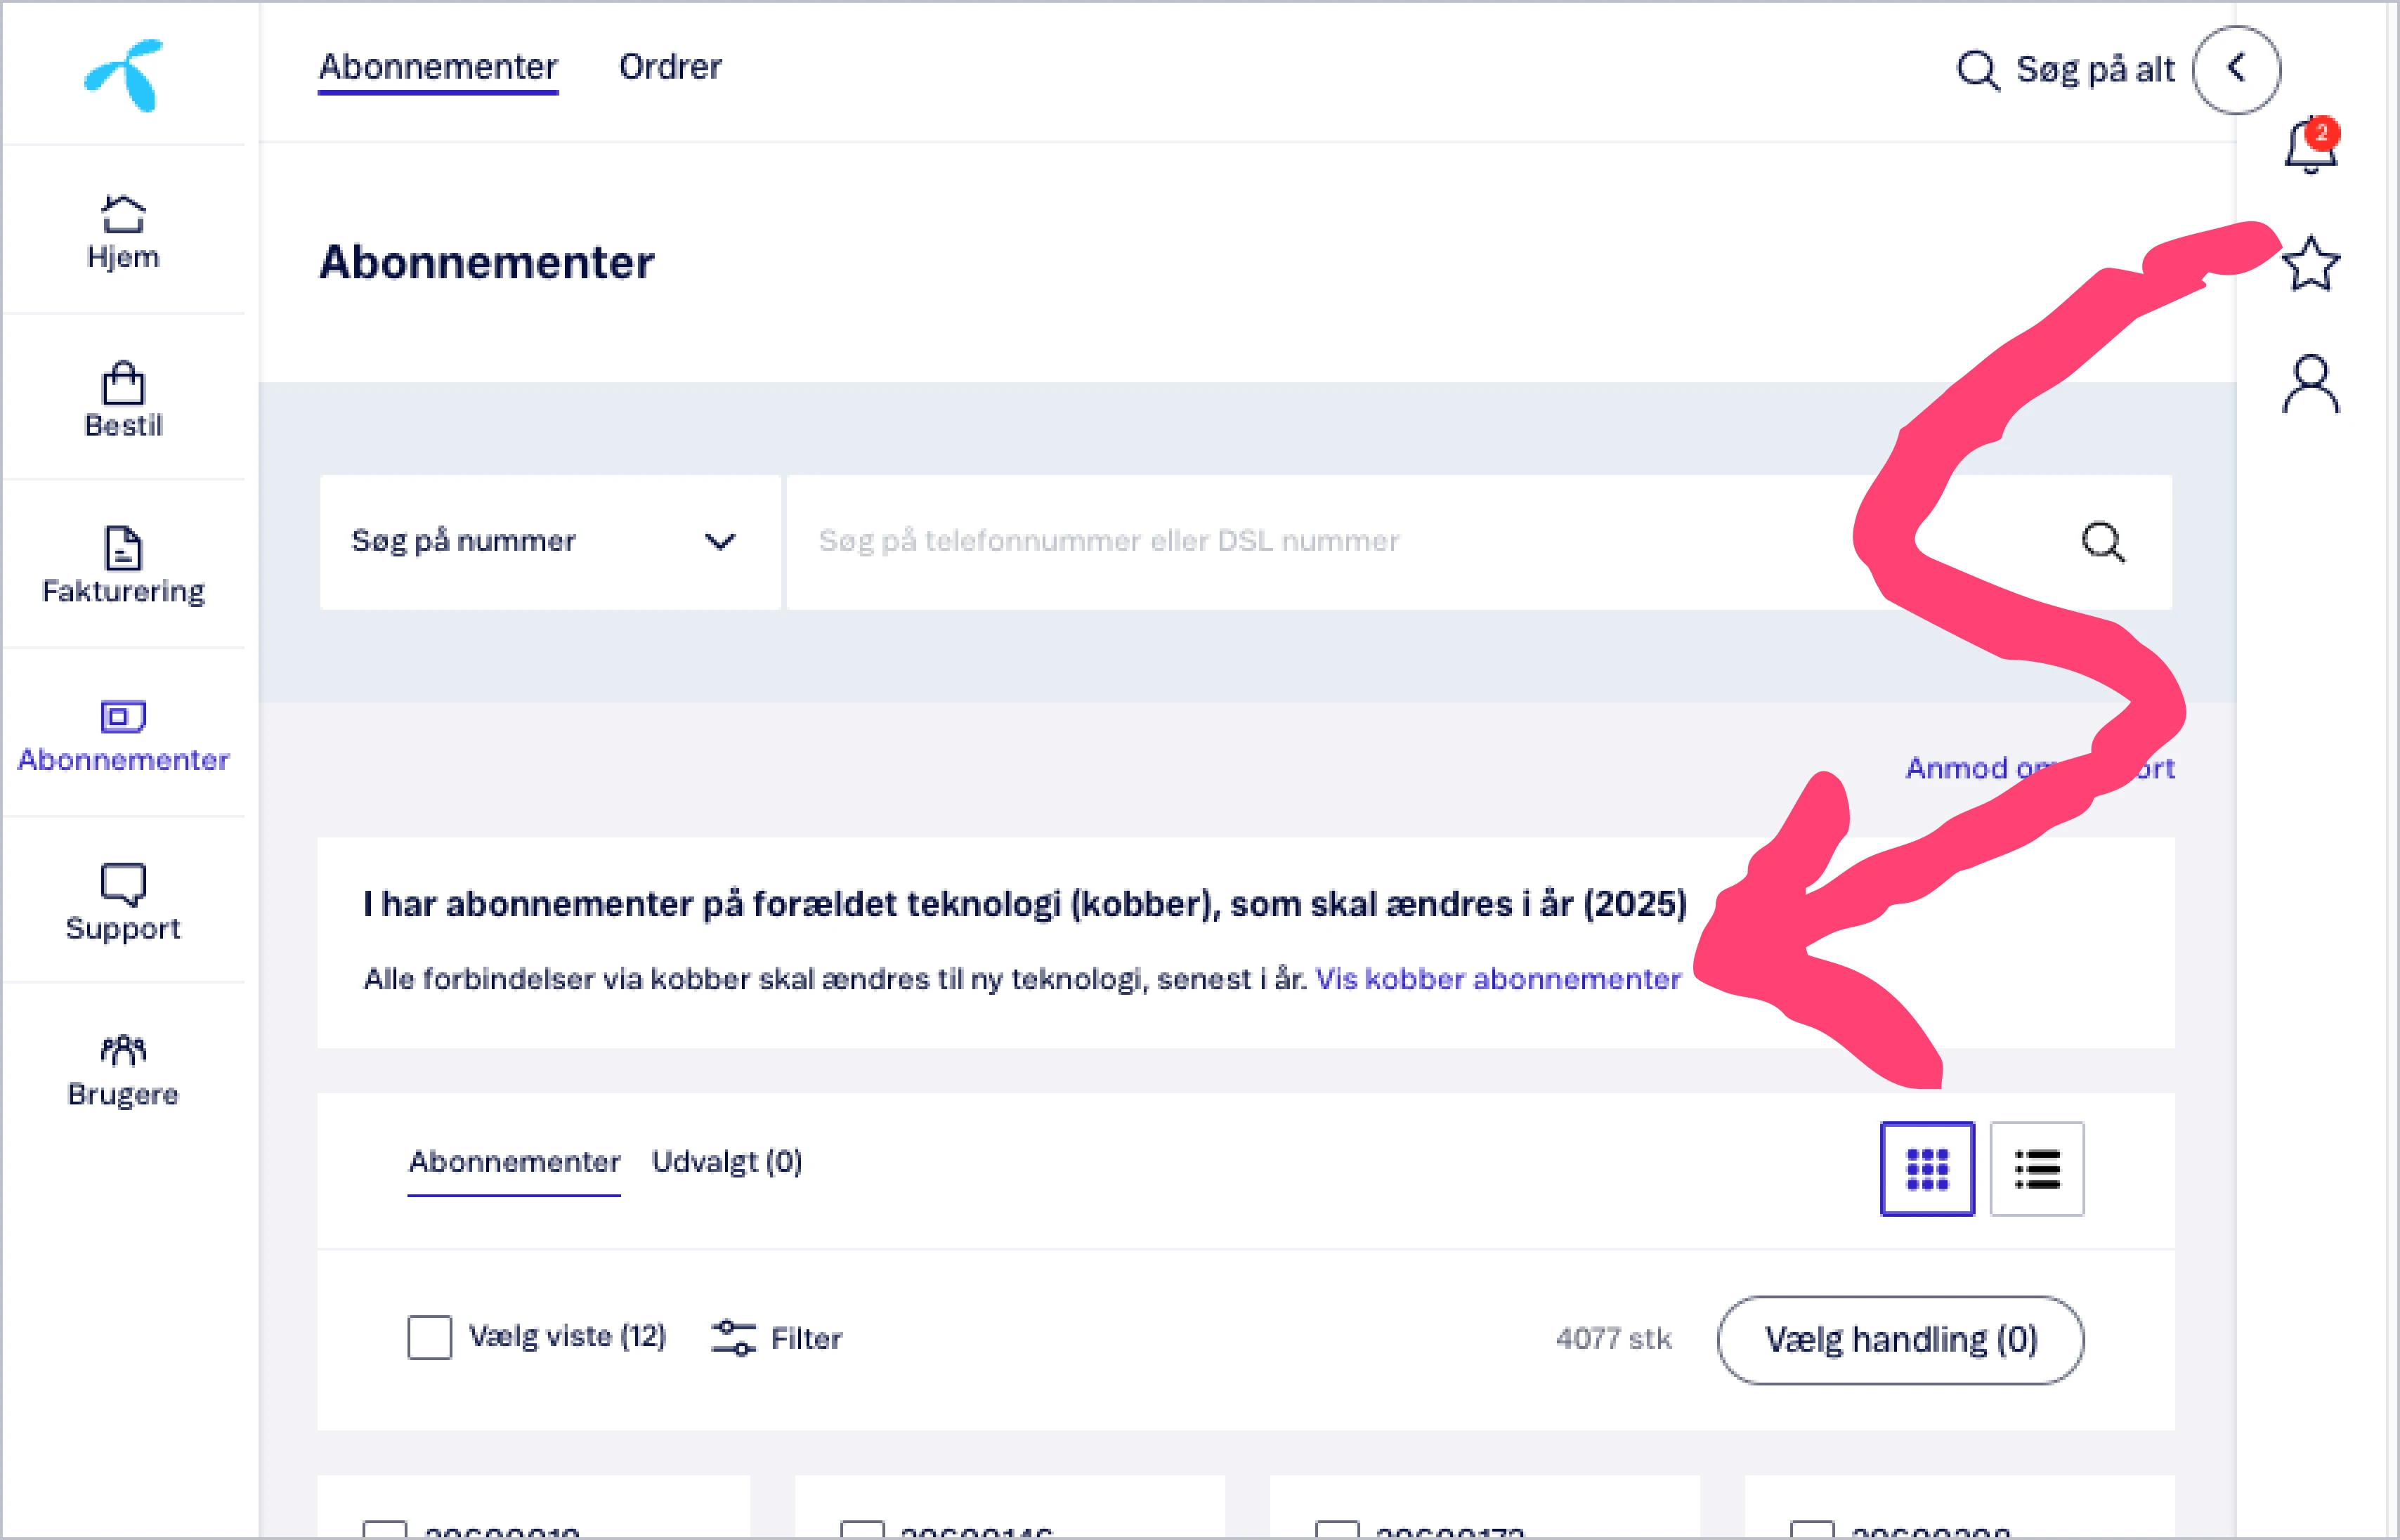Click the star favorites icon

click(2311, 264)
